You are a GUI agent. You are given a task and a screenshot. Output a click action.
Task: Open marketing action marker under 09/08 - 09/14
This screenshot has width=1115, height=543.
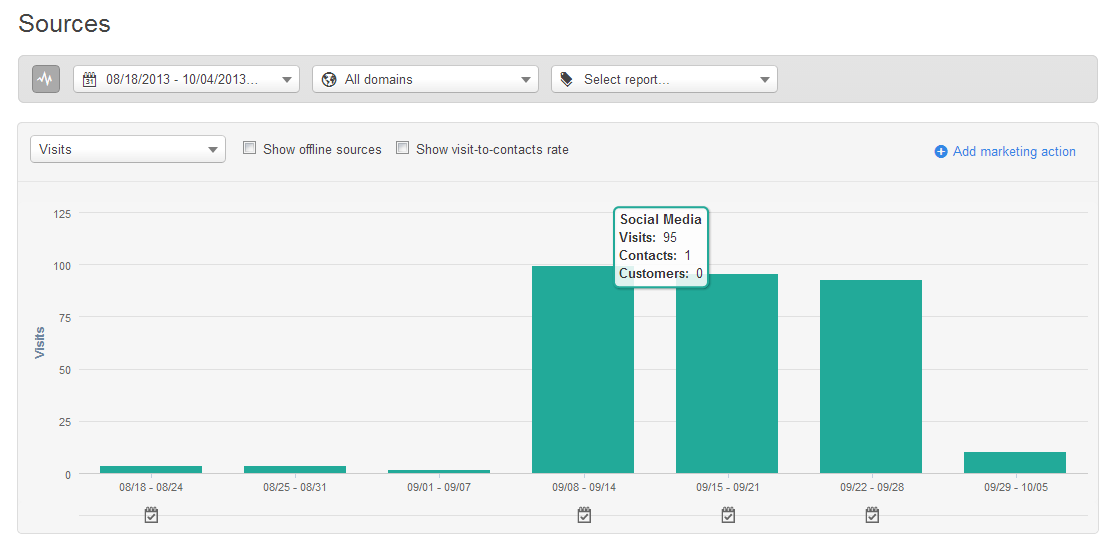584,515
